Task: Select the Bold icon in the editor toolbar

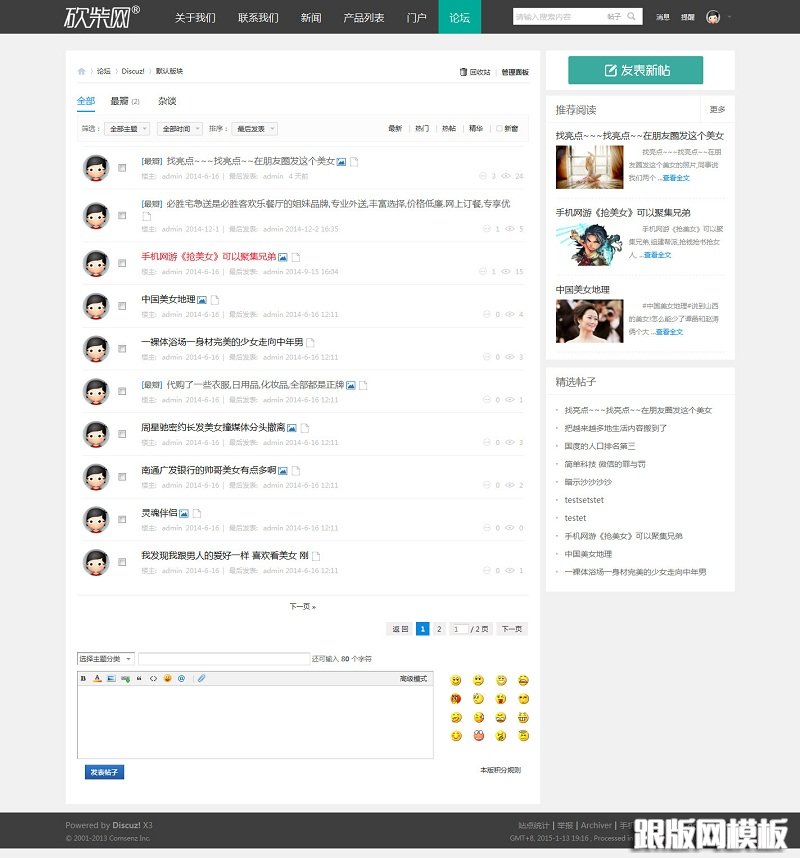Action: [x=83, y=679]
